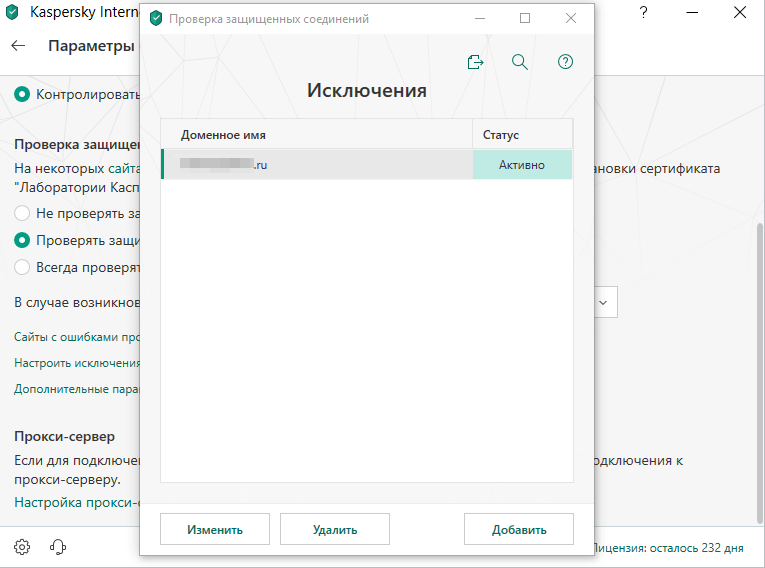This screenshot has height=568, width=765.
Task: Open Настройка прокси-сервера link
Action: (77, 502)
